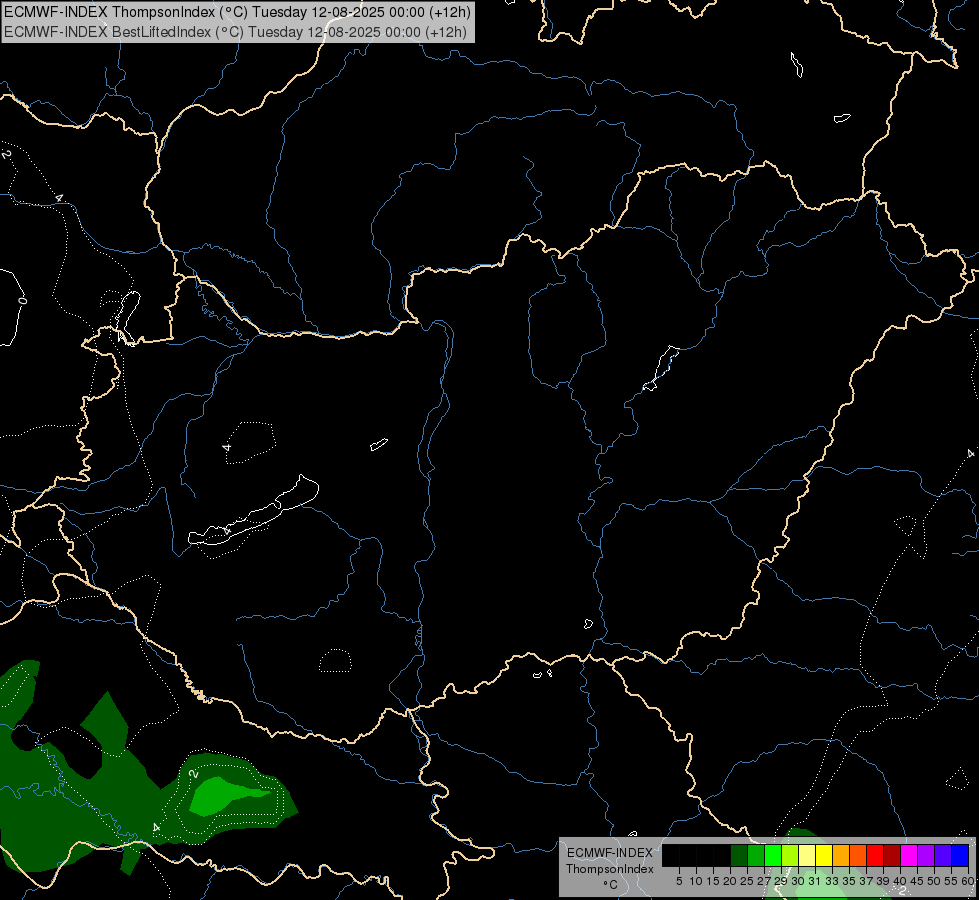This screenshot has height=900, width=979.
Task: Click the dark green 20–25 legend swatch
Action: (739, 855)
